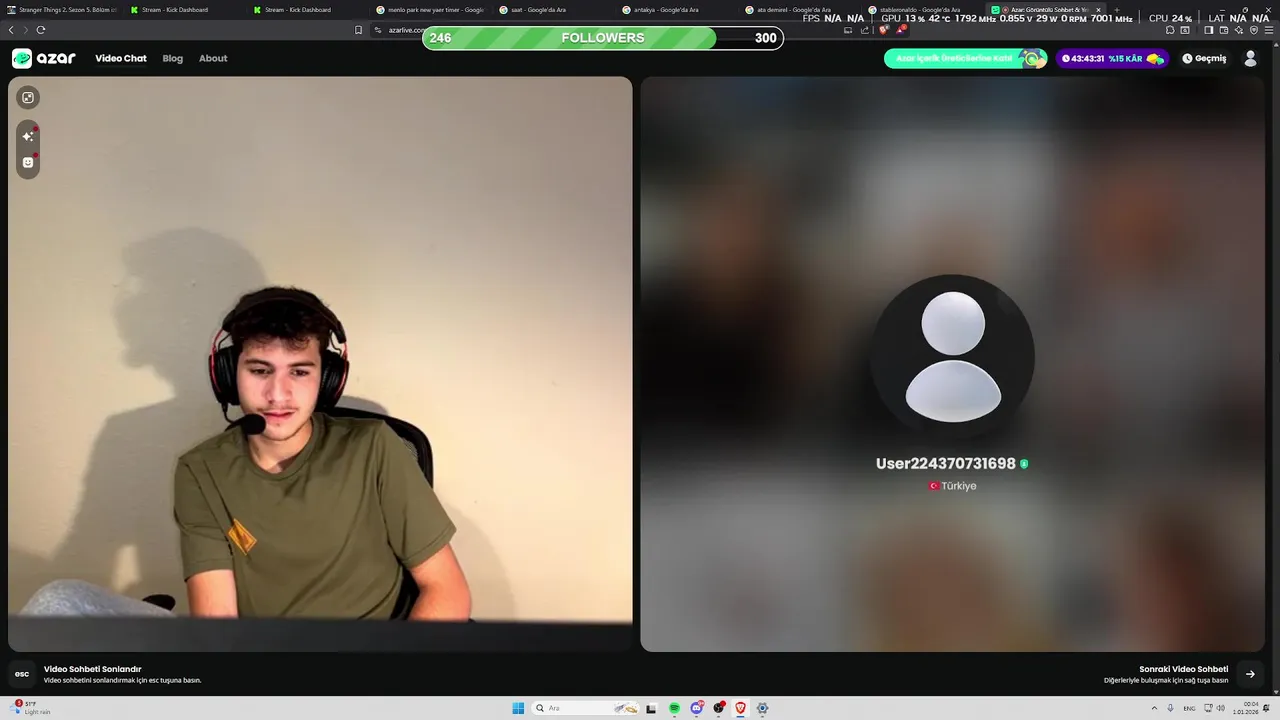Open Task View in the taskbar
This screenshot has width=1280, height=720.
tap(651, 708)
